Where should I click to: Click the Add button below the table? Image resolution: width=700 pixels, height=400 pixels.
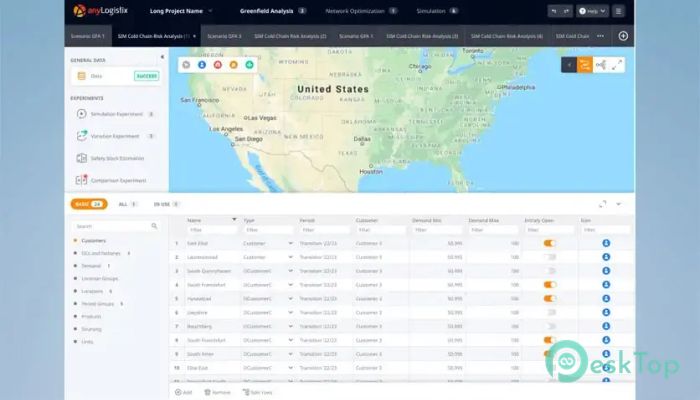[183, 392]
